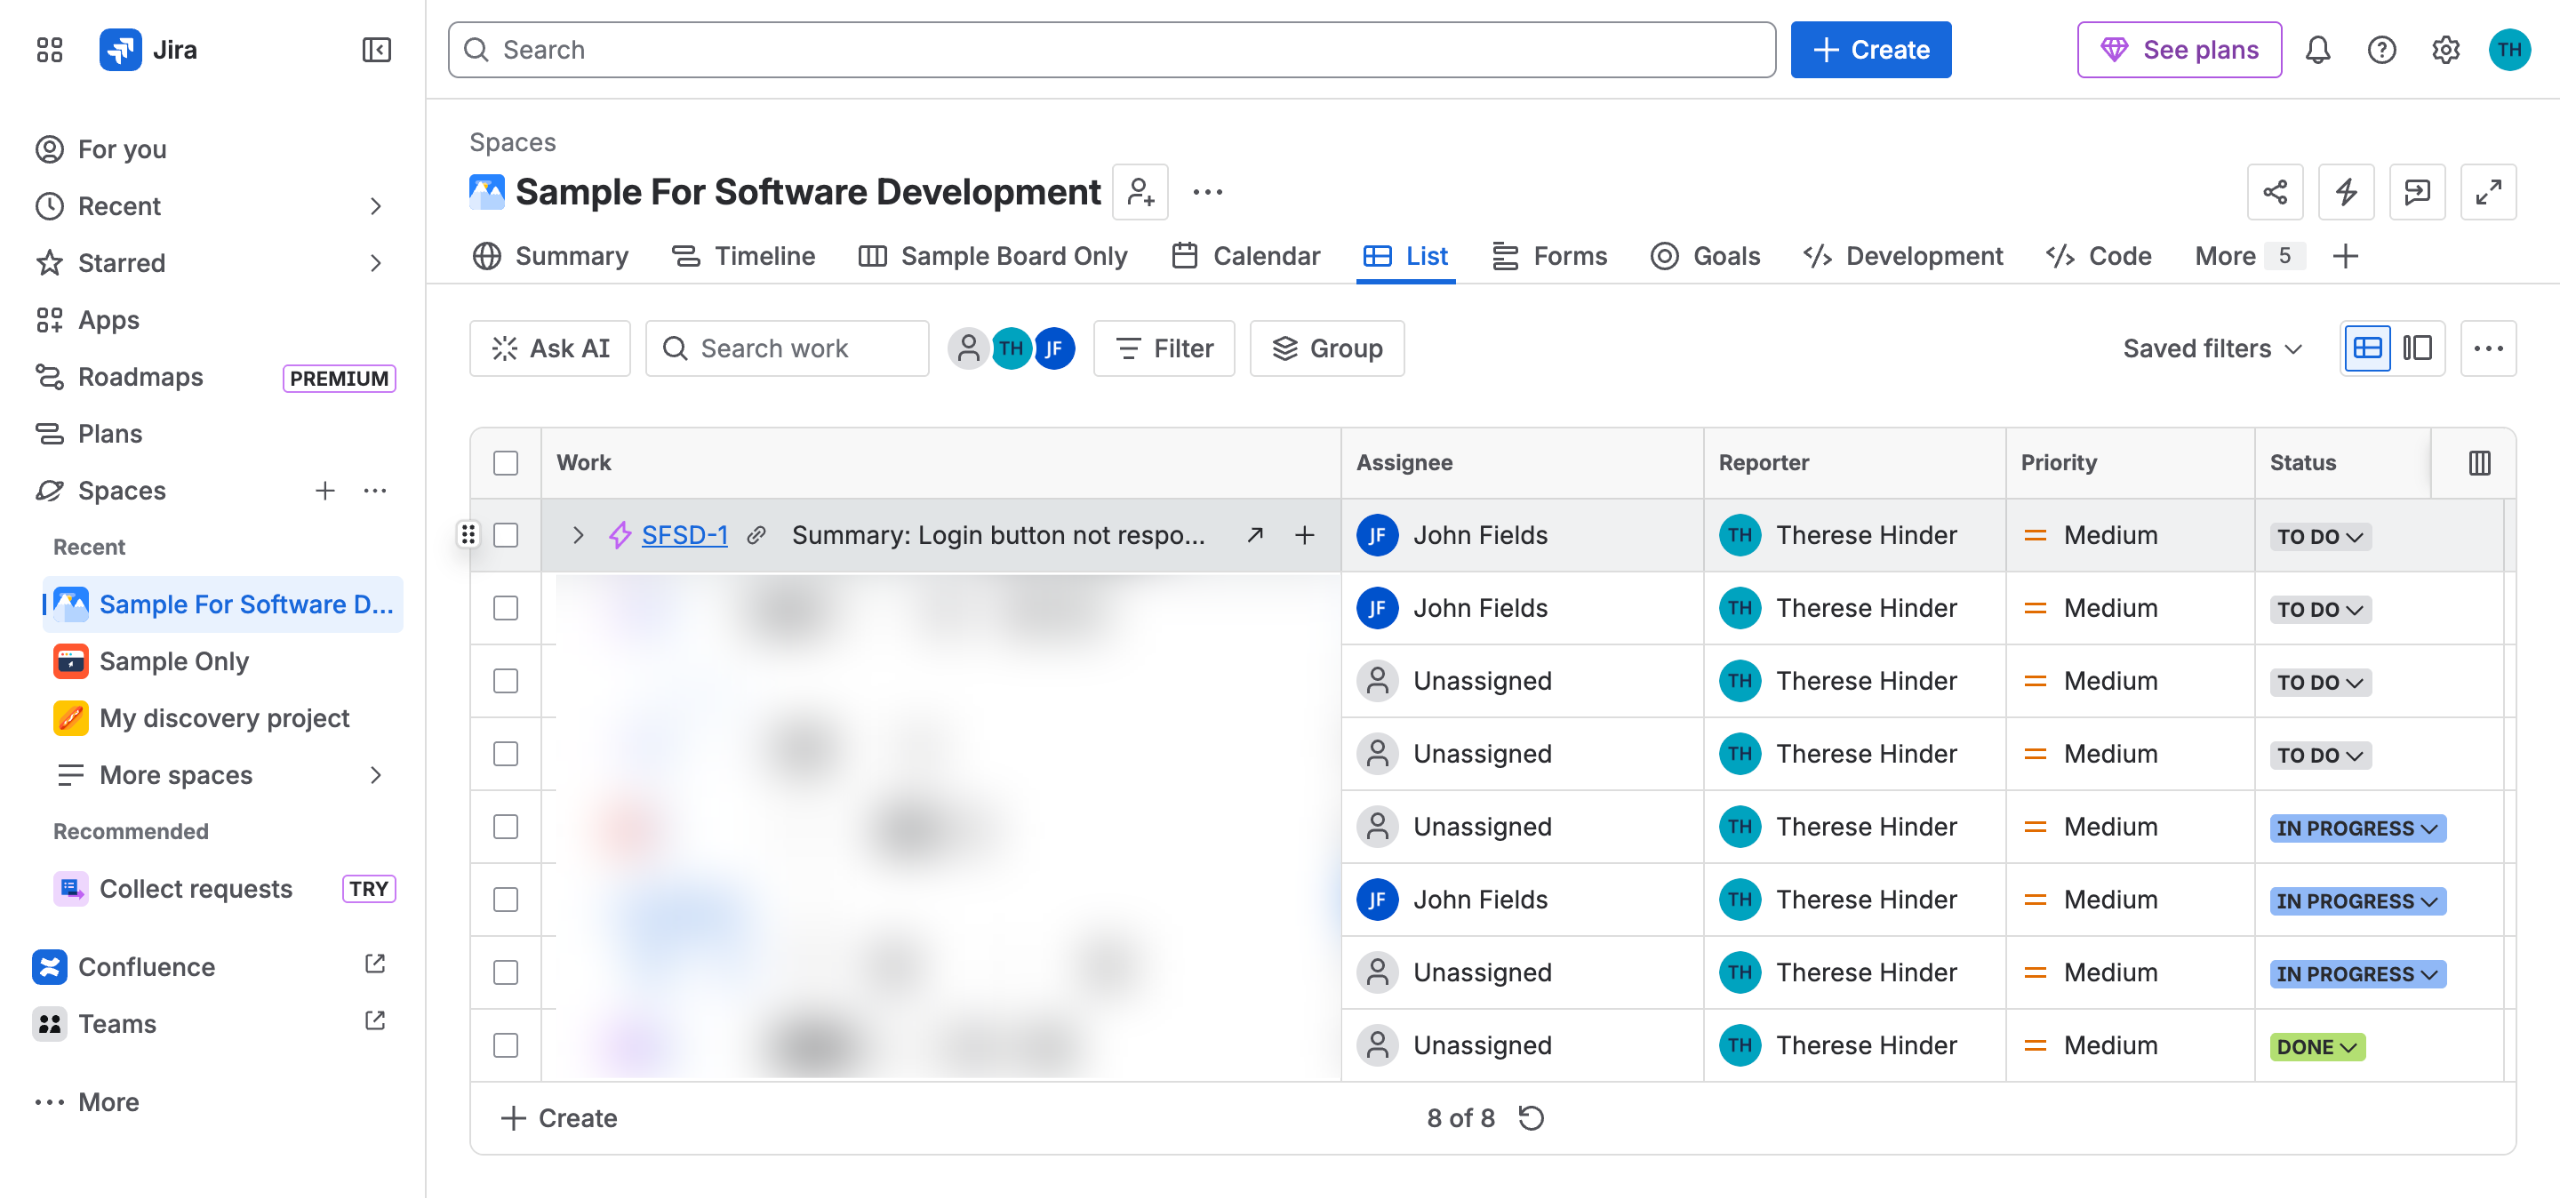The width and height of the screenshot is (2560, 1198).
Task: Collapse the sidebar panel icon
Action: tap(376, 50)
